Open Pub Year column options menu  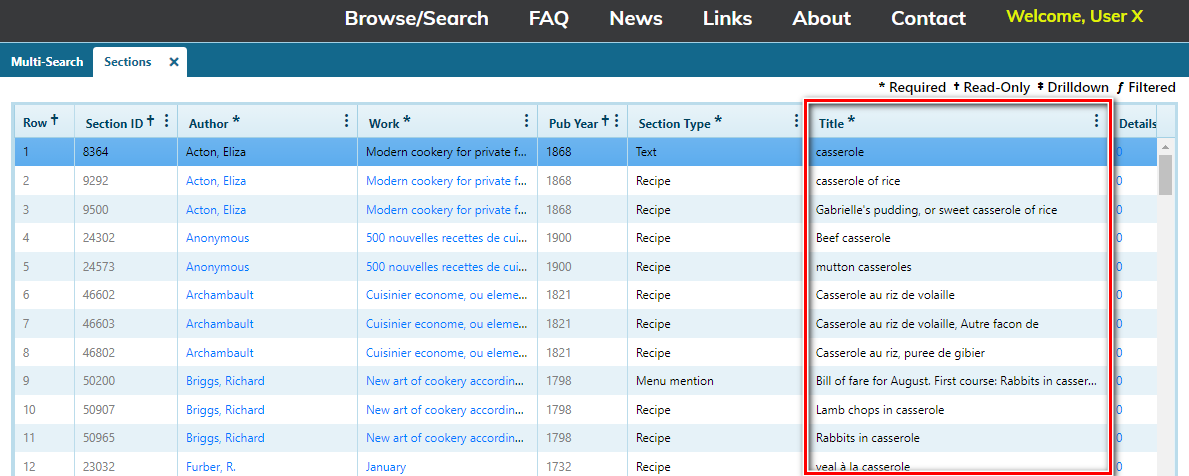[616, 121]
